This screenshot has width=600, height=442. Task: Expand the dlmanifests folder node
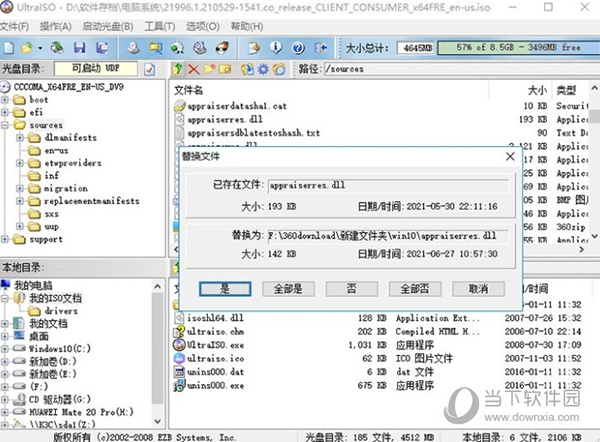(x=20, y=137)
